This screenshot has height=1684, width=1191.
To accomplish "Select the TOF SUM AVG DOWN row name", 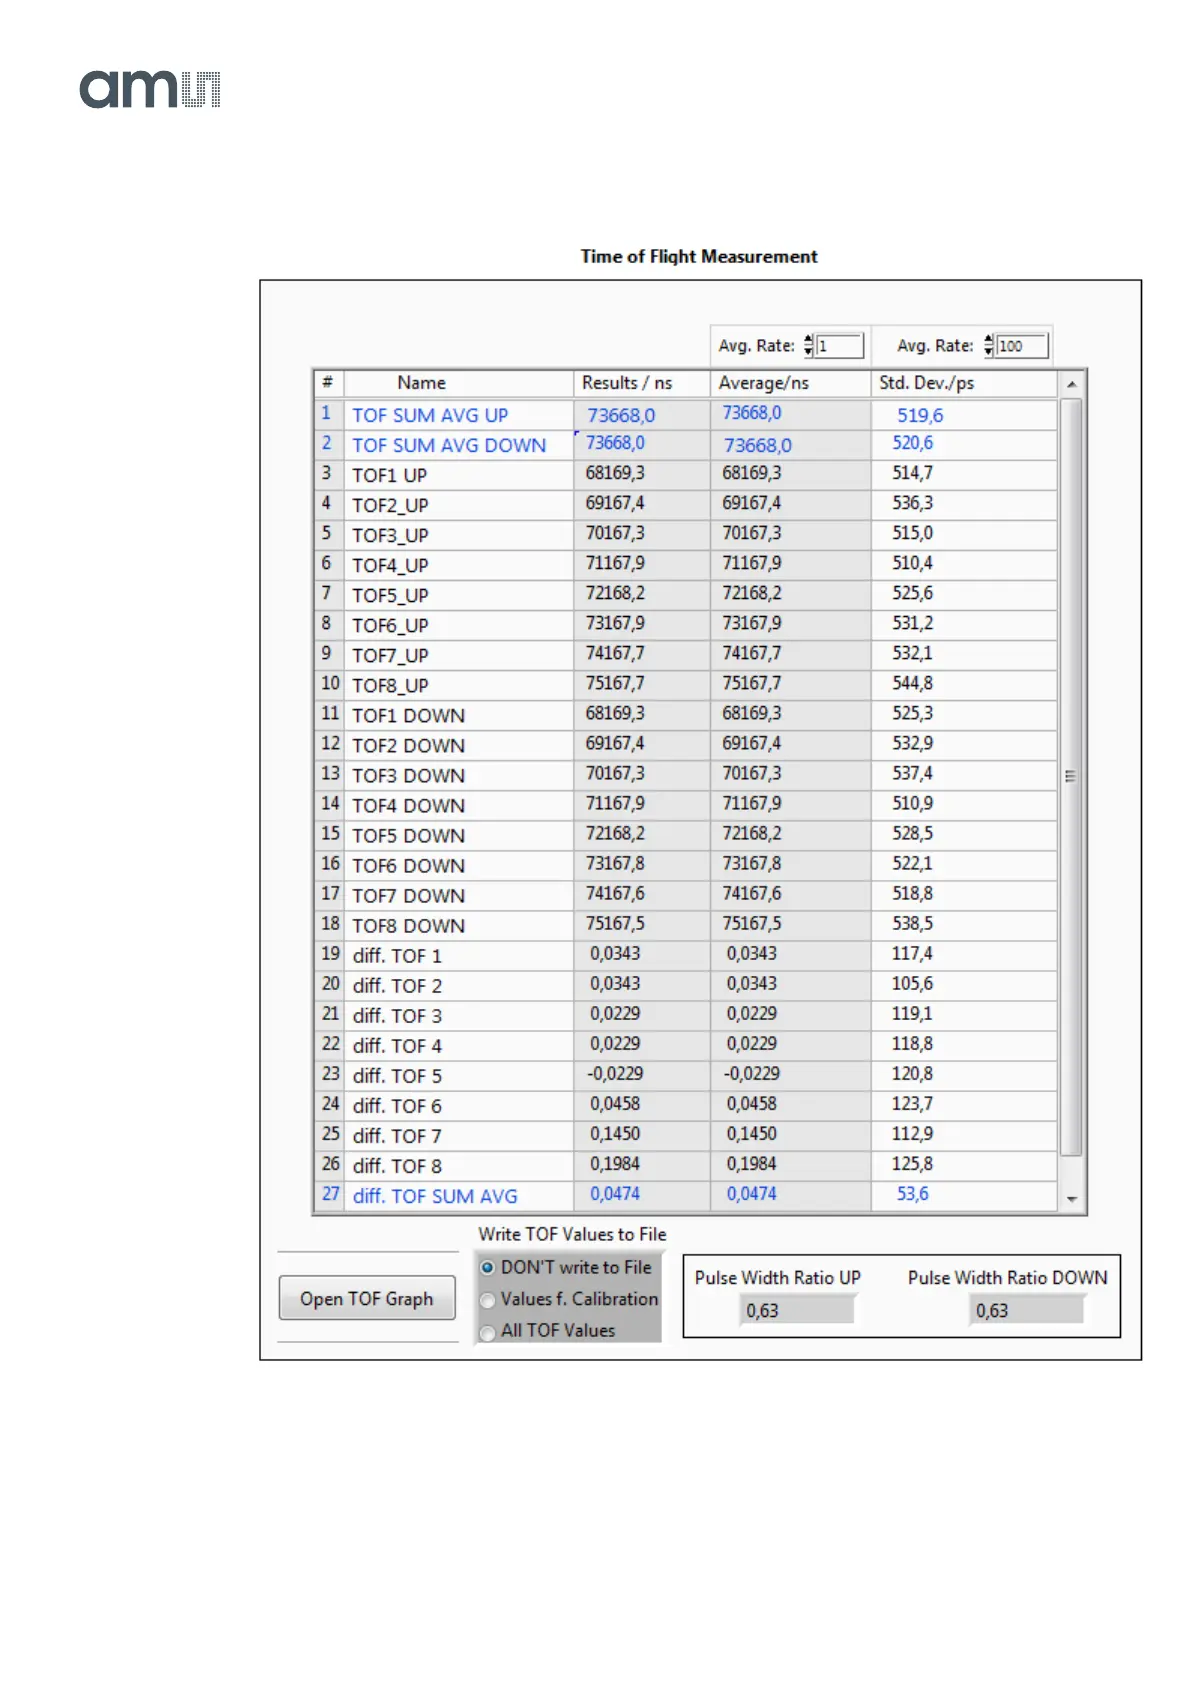I will point(449,445).
